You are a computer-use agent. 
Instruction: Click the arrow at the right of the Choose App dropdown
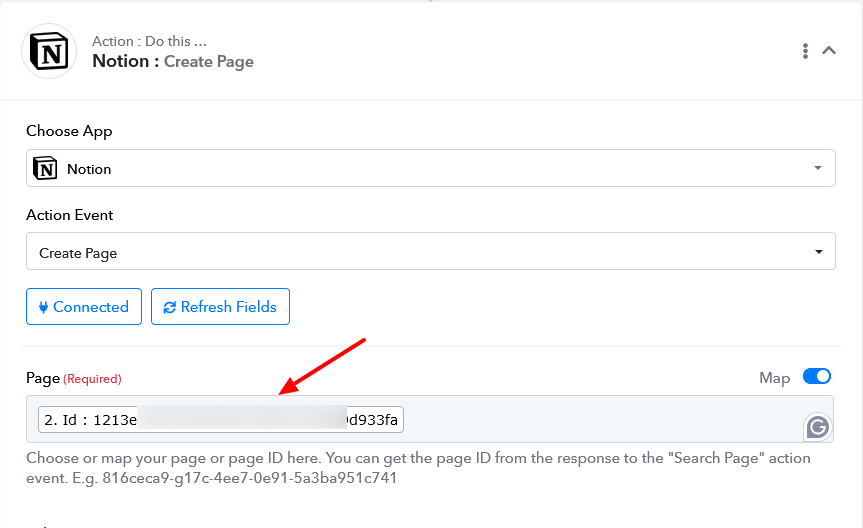pyautogui.click(x=818, y=168)
